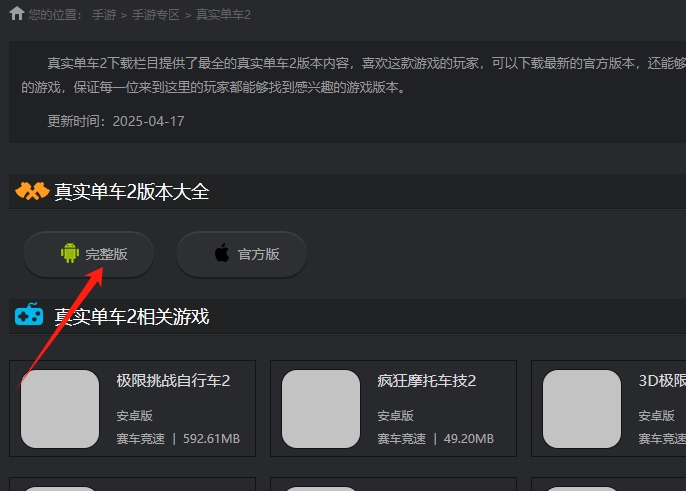
Task: Open the 3D极限 game title link
Action: (x=661, y=381)
